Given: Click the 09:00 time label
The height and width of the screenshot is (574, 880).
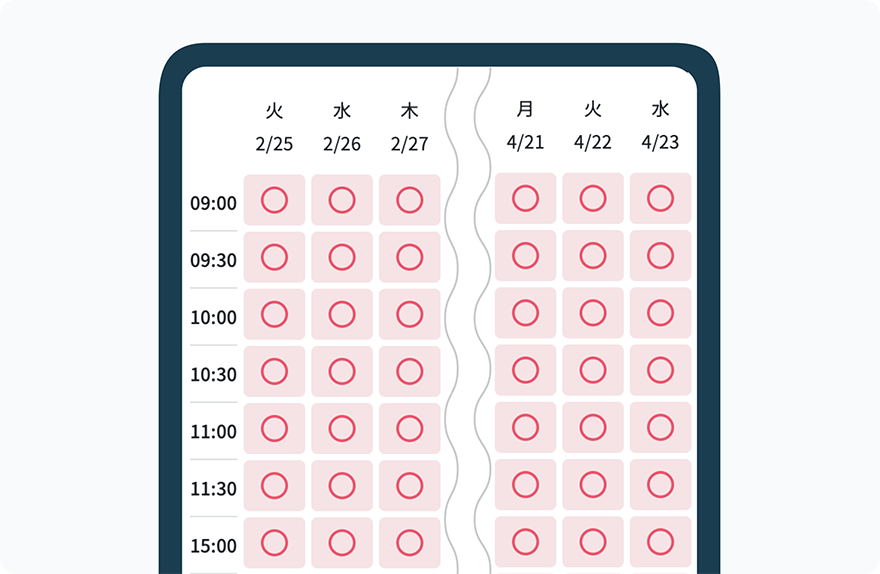Looking at the screenshot, I should (213, 203).
